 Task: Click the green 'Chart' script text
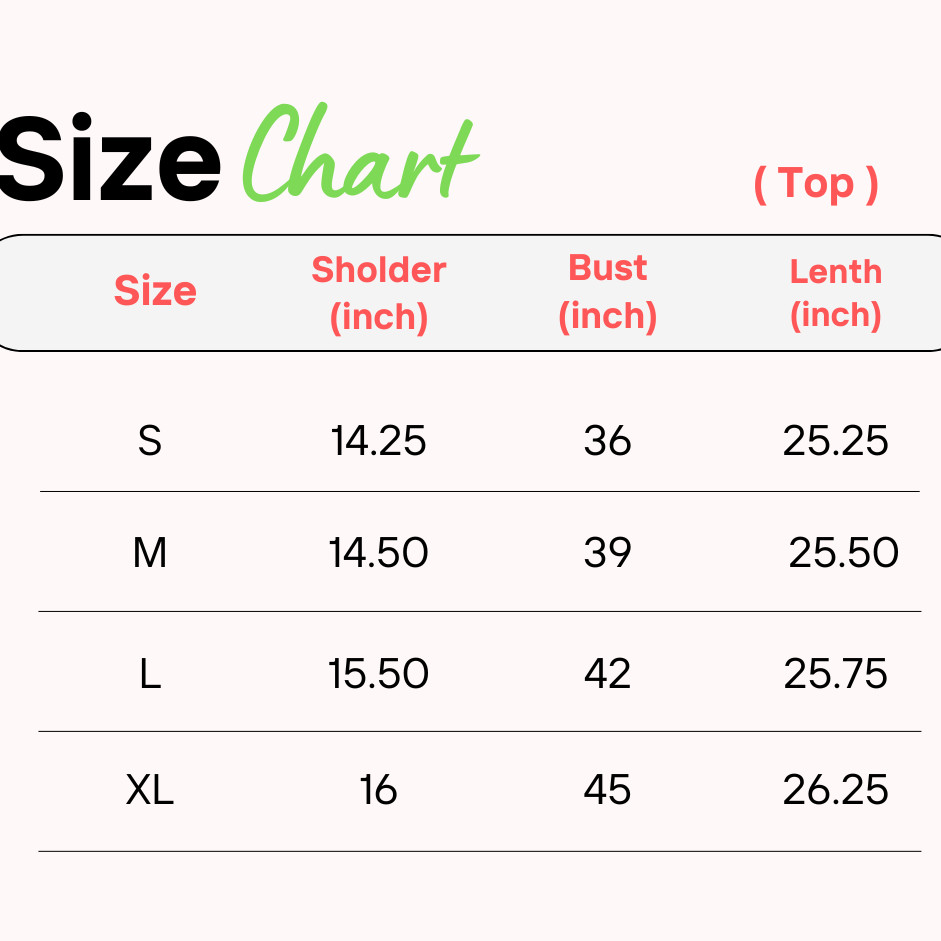click(x=360, y=152)
